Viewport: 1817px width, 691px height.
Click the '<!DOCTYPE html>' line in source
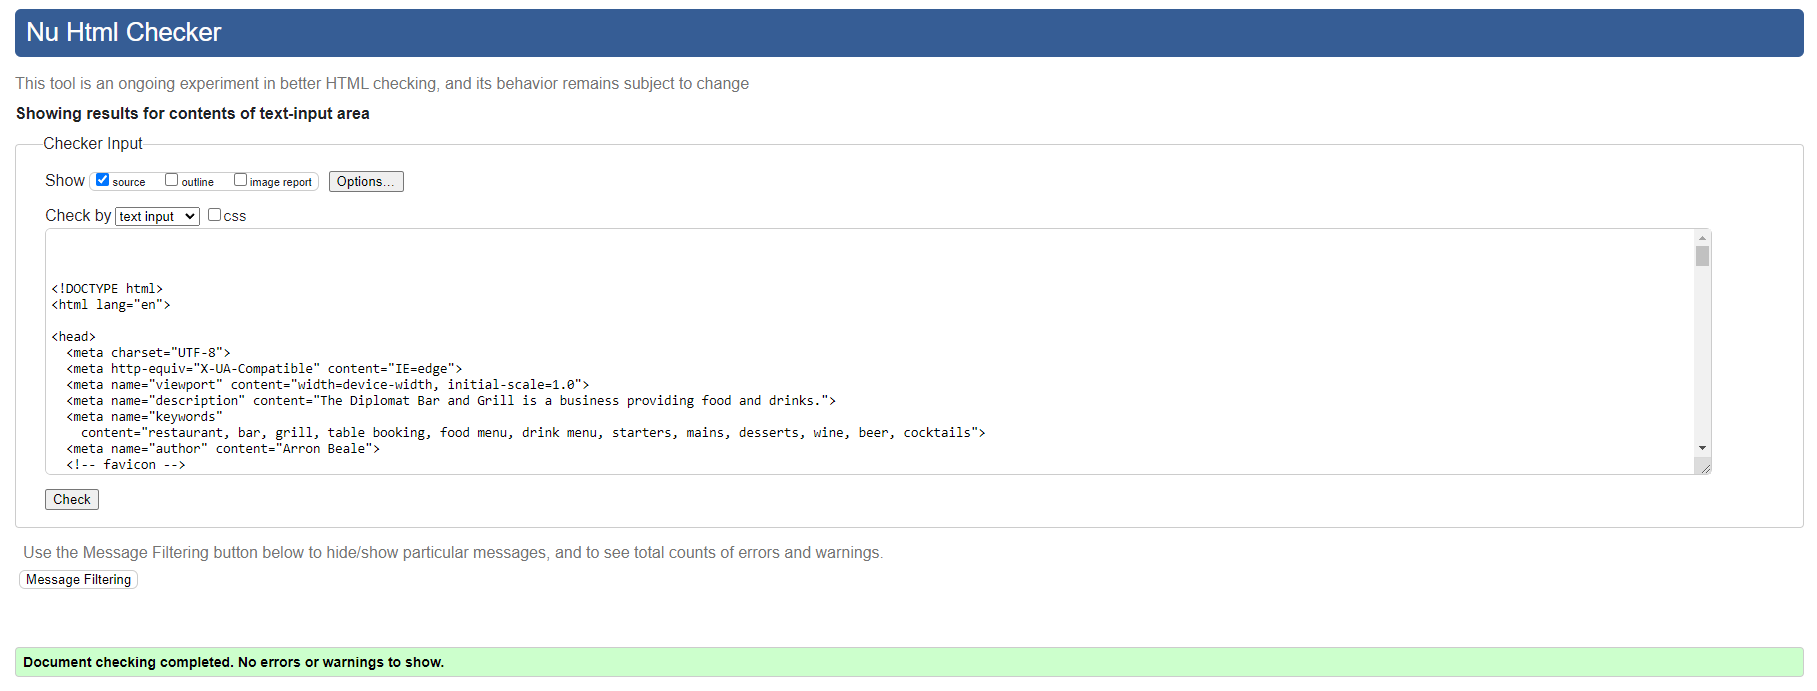(107, 289)
